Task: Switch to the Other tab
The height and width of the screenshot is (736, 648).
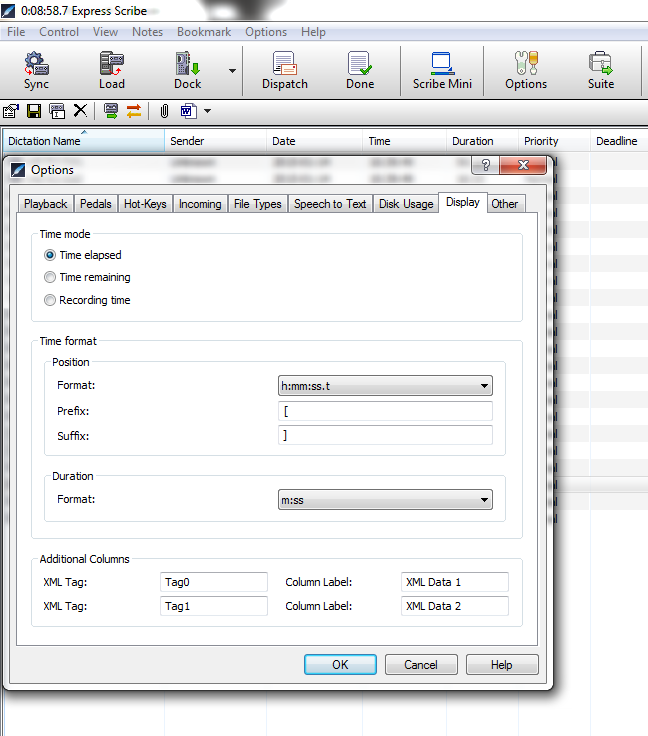Action: pyautogui.click(x=505, y=204)
